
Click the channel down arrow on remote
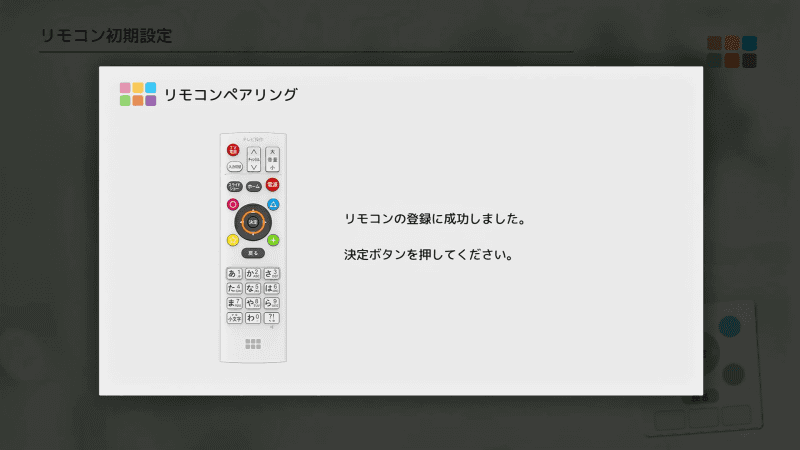(254, 167)
